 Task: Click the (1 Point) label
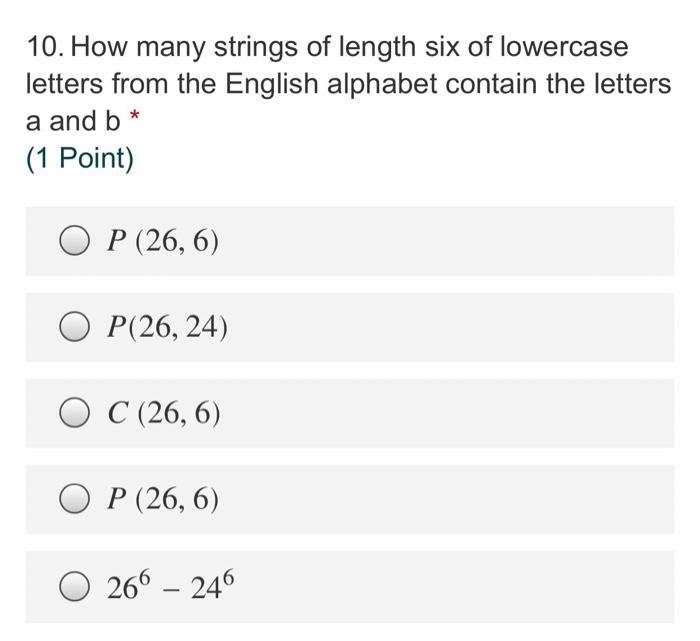pos(80,158)
